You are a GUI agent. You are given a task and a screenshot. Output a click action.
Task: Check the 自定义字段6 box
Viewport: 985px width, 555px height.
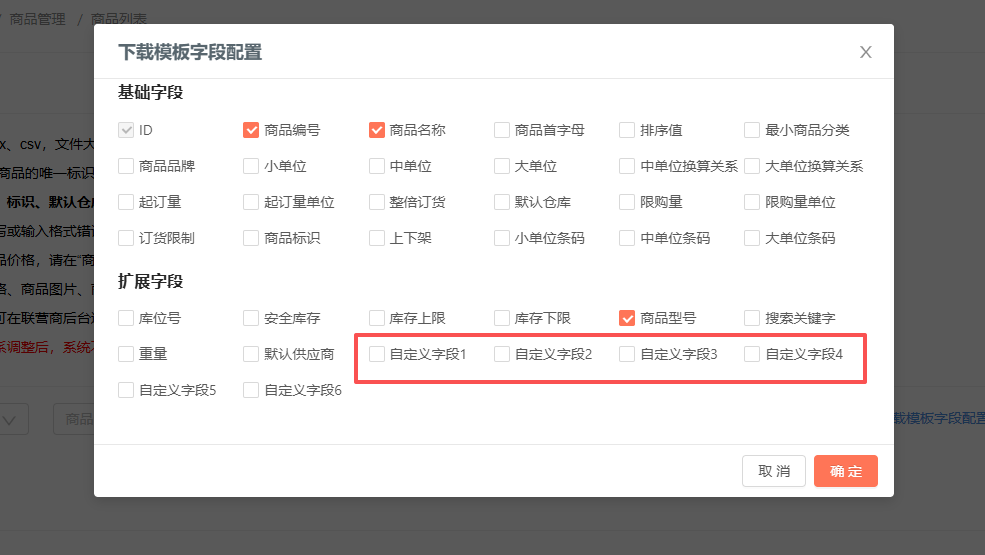[x=251, y=390]
